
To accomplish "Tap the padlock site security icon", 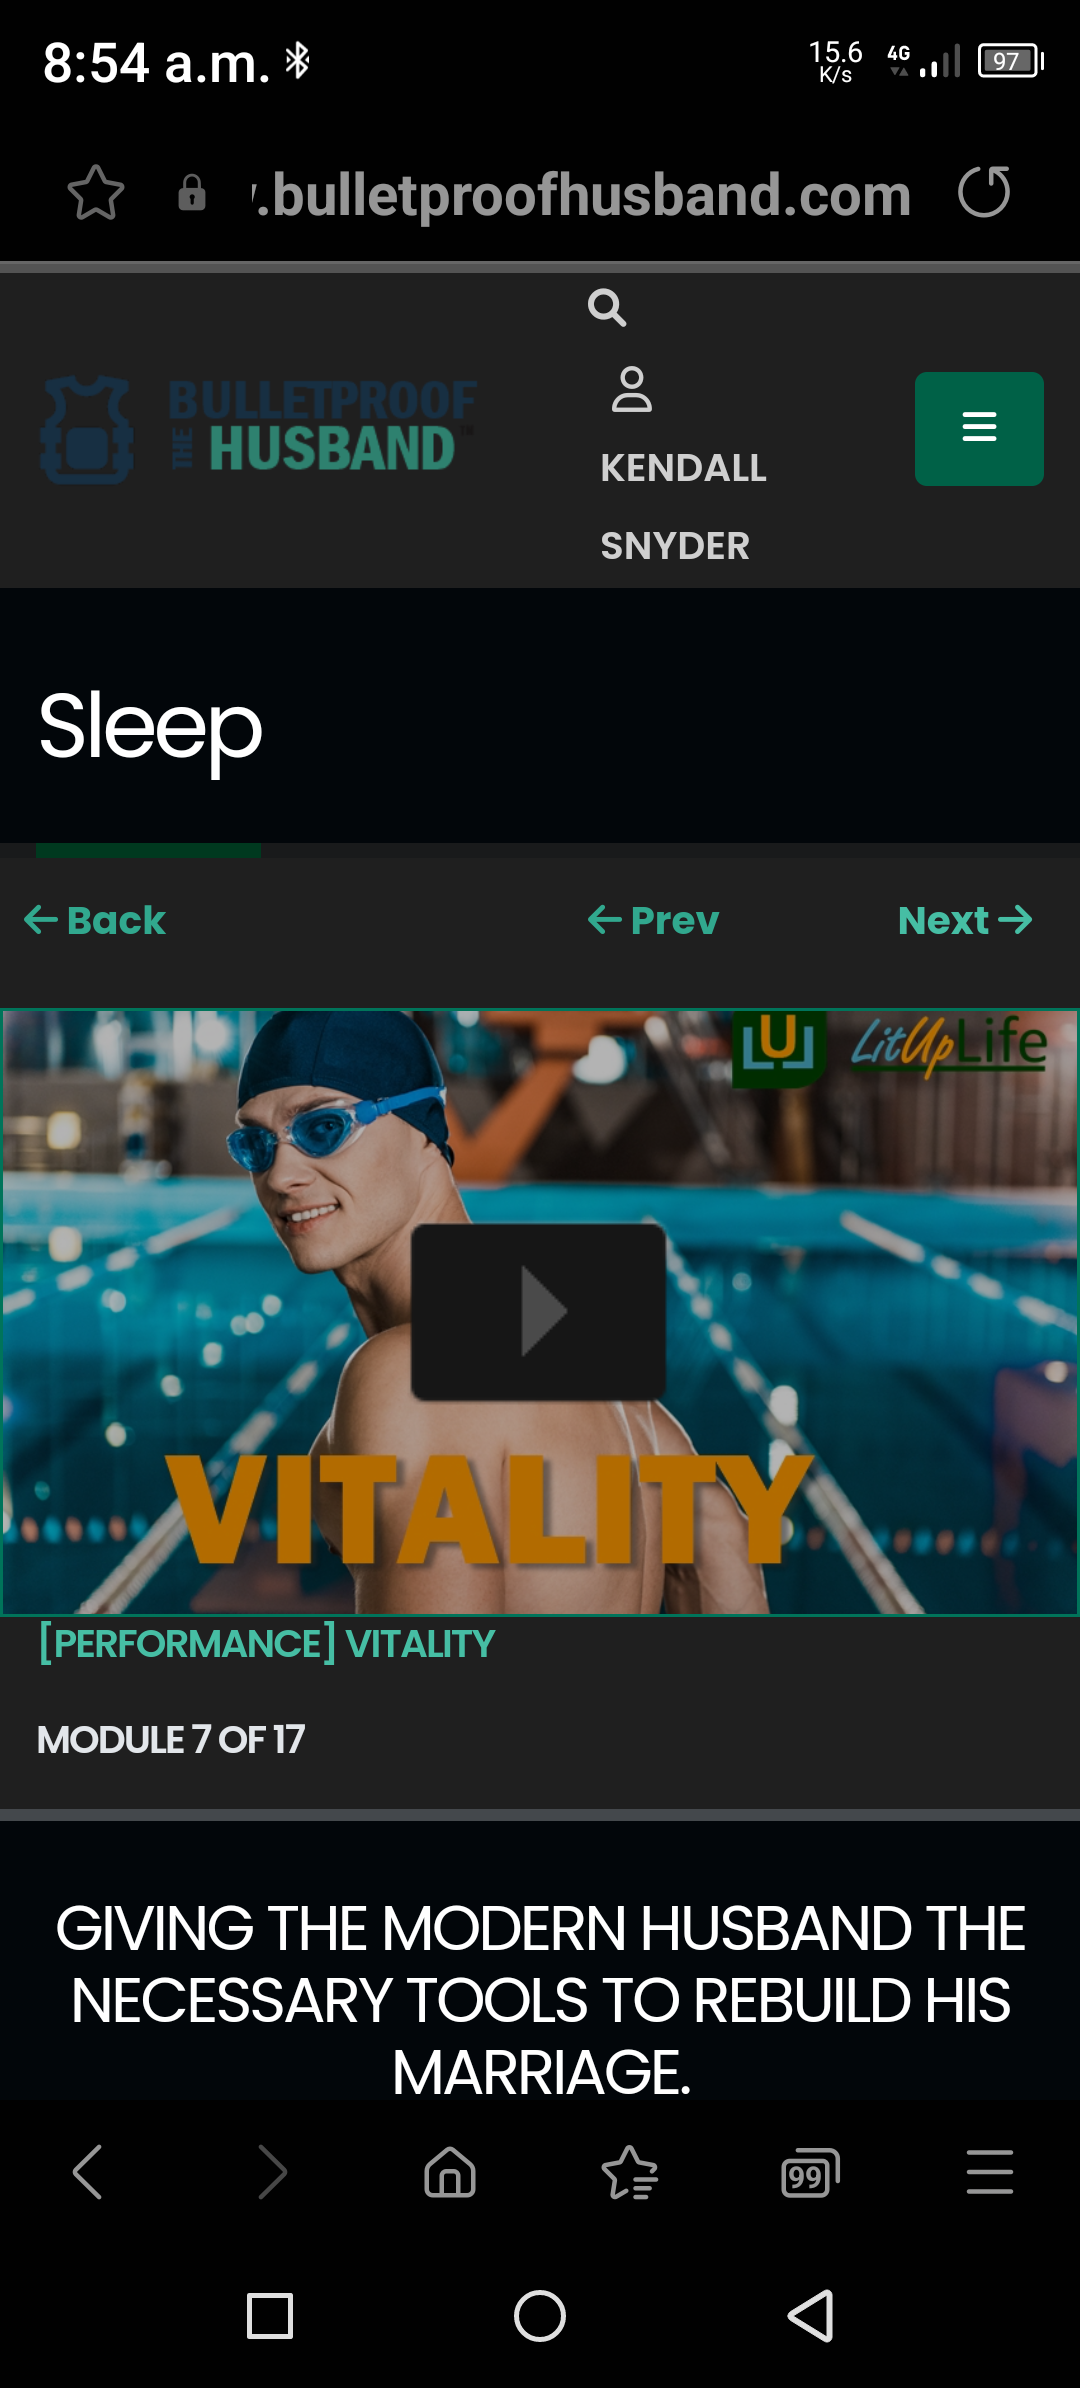I will pos(192,192).
